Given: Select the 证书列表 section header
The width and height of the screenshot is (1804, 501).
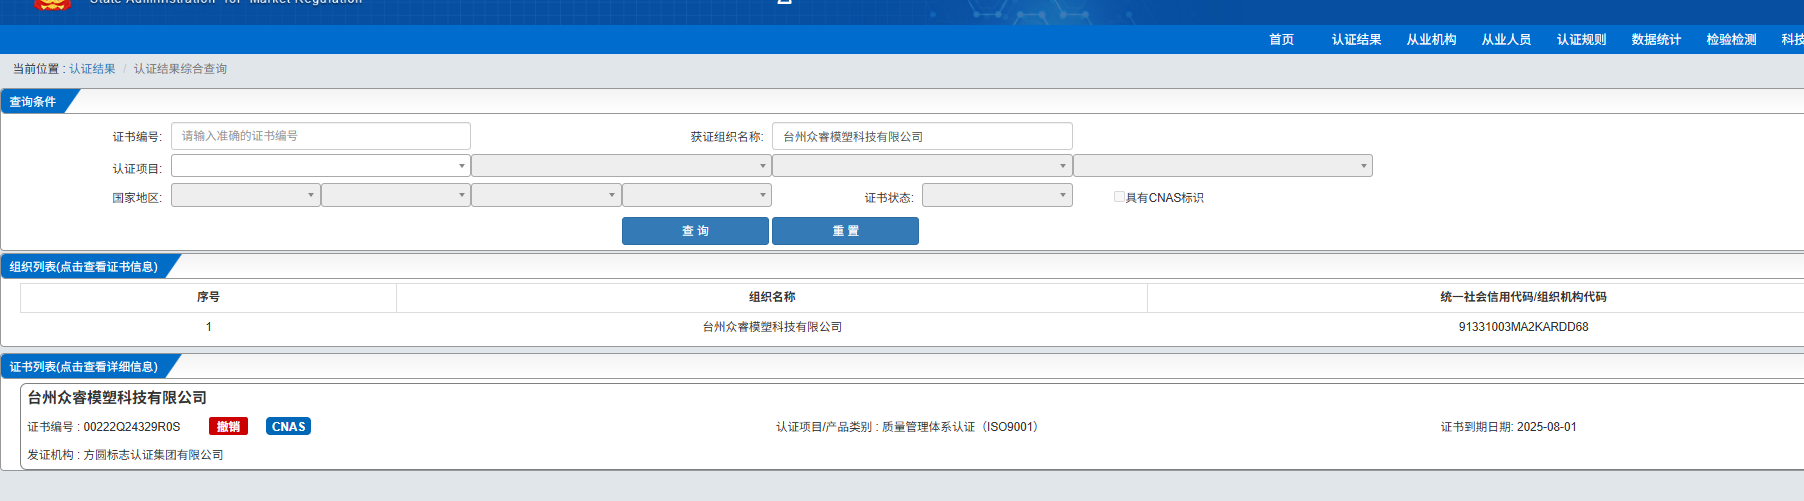Looking at the screenshot, I should coord(84,367).
